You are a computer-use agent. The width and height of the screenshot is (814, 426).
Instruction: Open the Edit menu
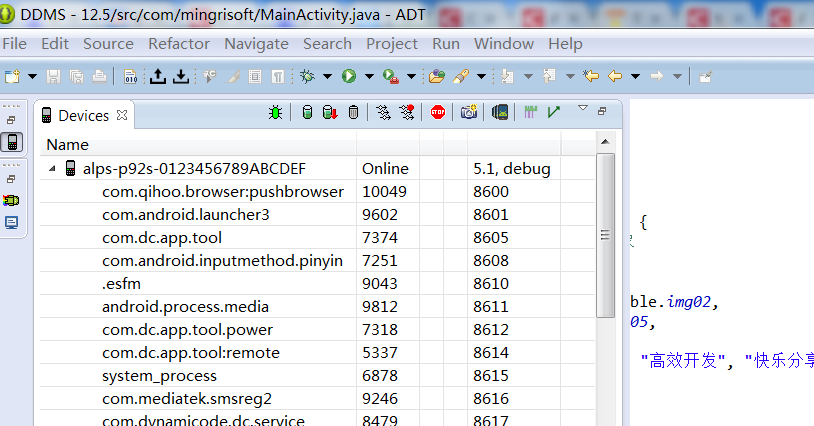(55, 44)
